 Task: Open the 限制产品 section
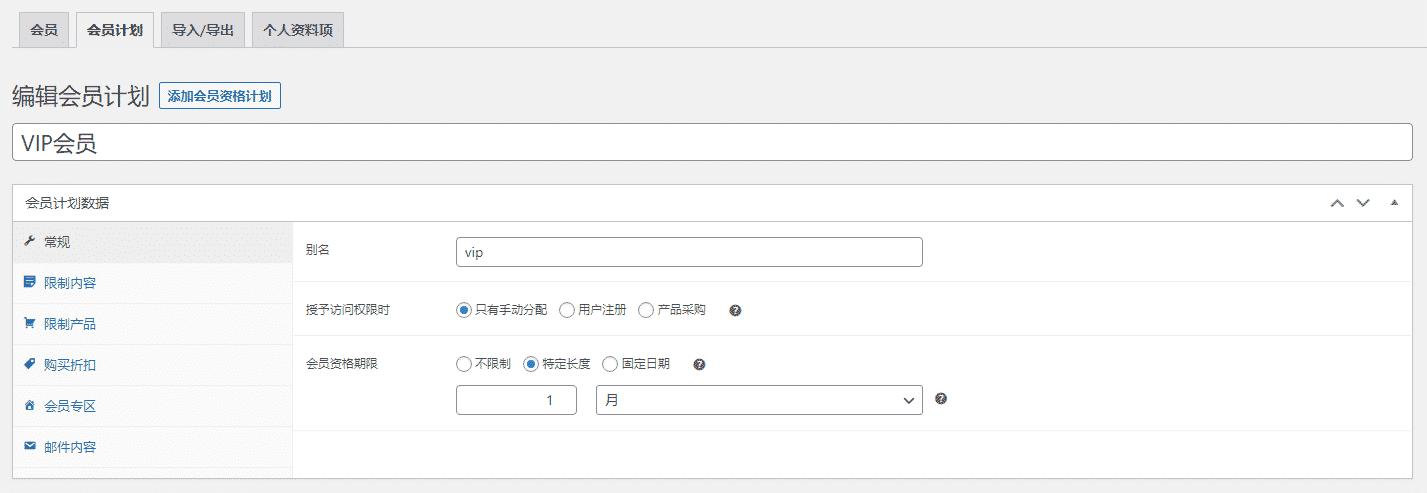[x=152, y=324]
